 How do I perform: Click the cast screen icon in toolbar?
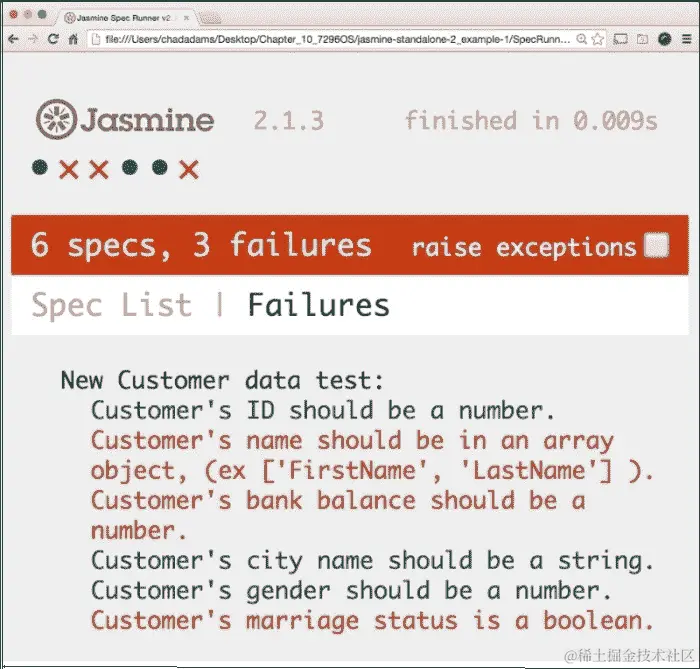(x=620, y=39)
